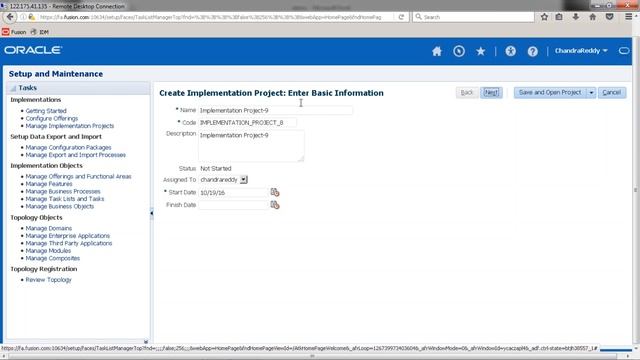Show bookmarks list icon in browser toolbar
Viewport: 640px width, 360px height.
point(559,17)
